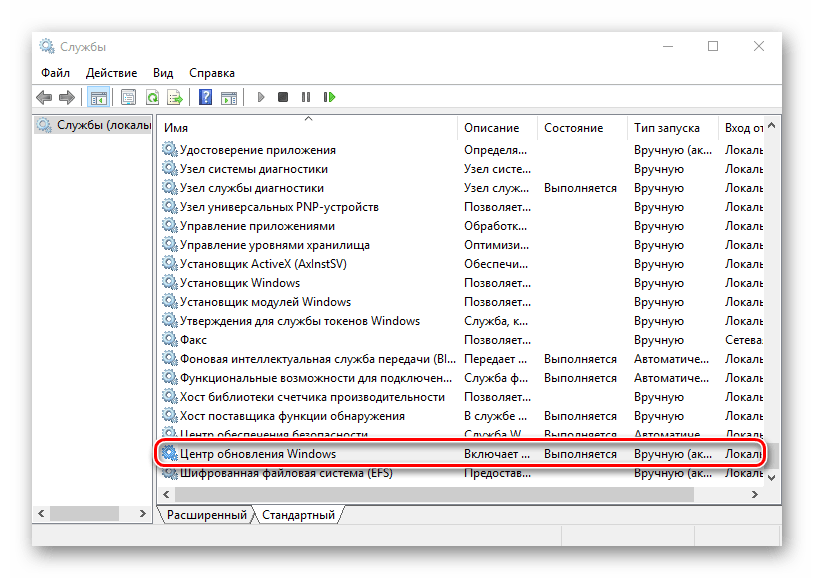
Task: Restart the service using the Restart icon
Action: click(x=330, y=97)
